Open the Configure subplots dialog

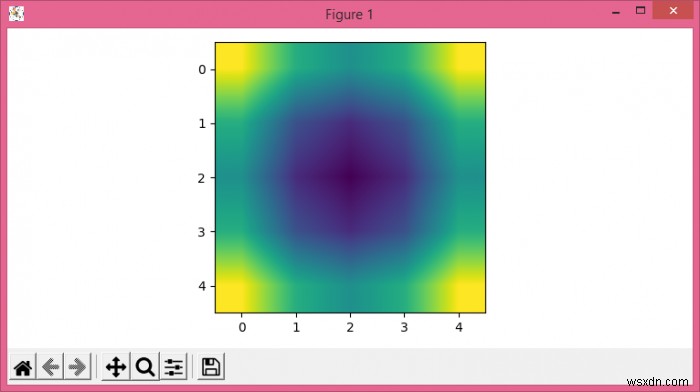pyautogui.click(x=174, y=367)
